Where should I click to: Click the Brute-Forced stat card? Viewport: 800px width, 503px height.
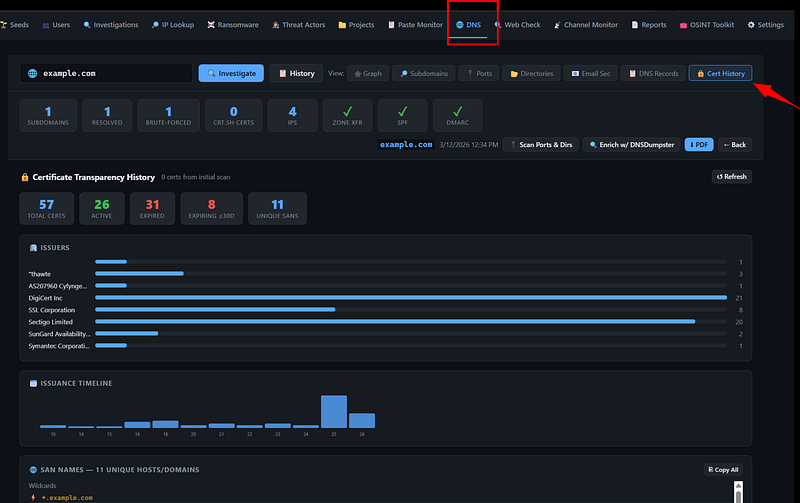pos(168,115)
